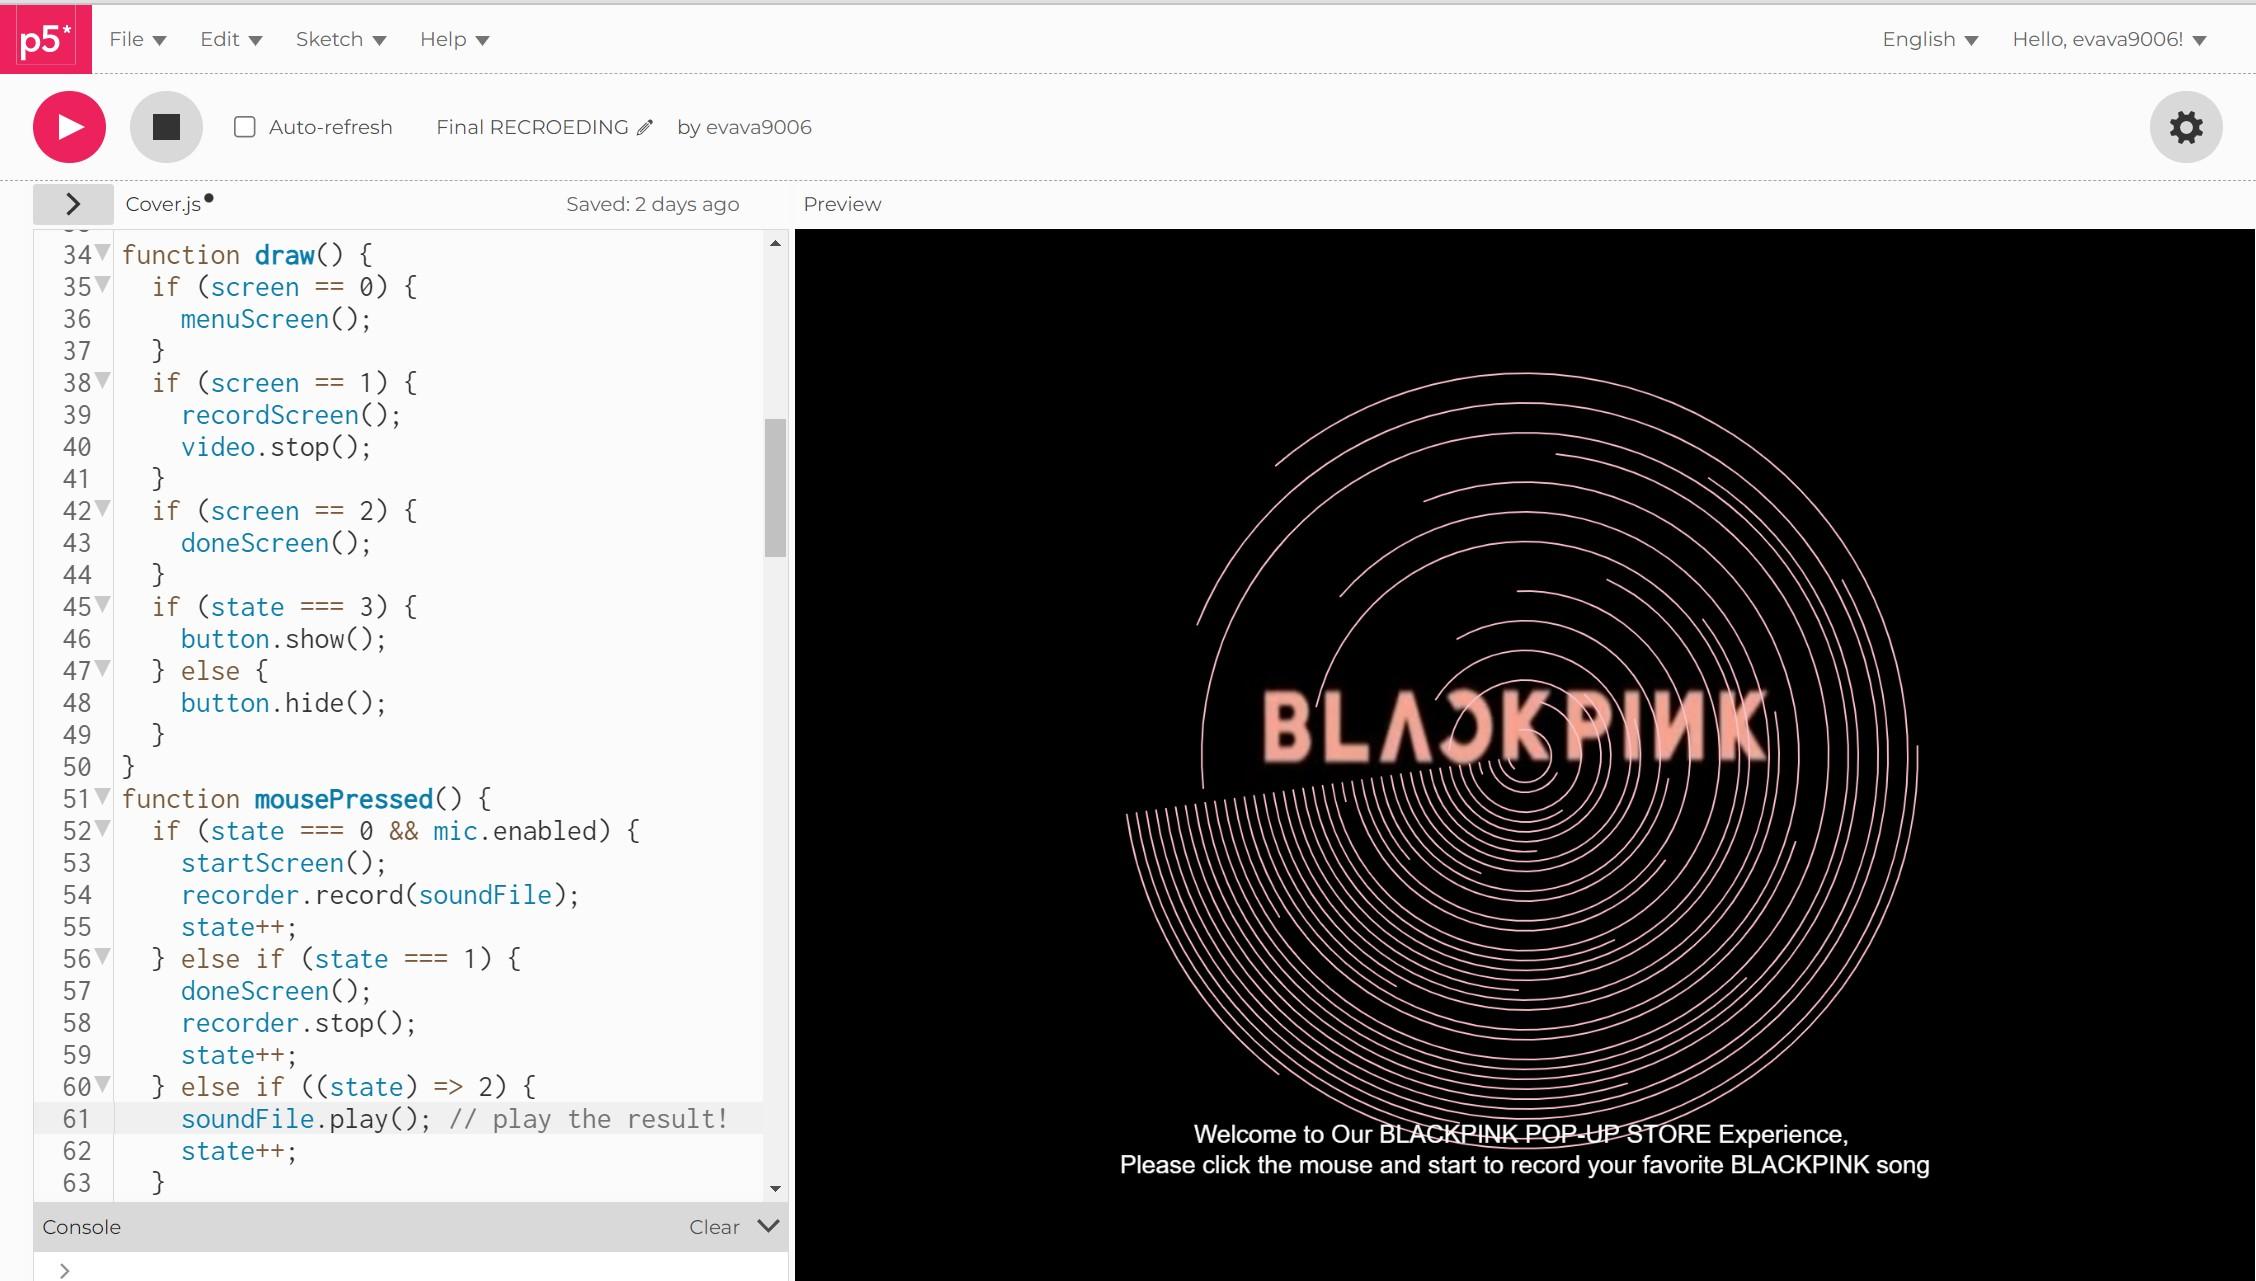Click the code editor vertical scrollbar thumb
2256x1281 pixels.
pos(775,487)
